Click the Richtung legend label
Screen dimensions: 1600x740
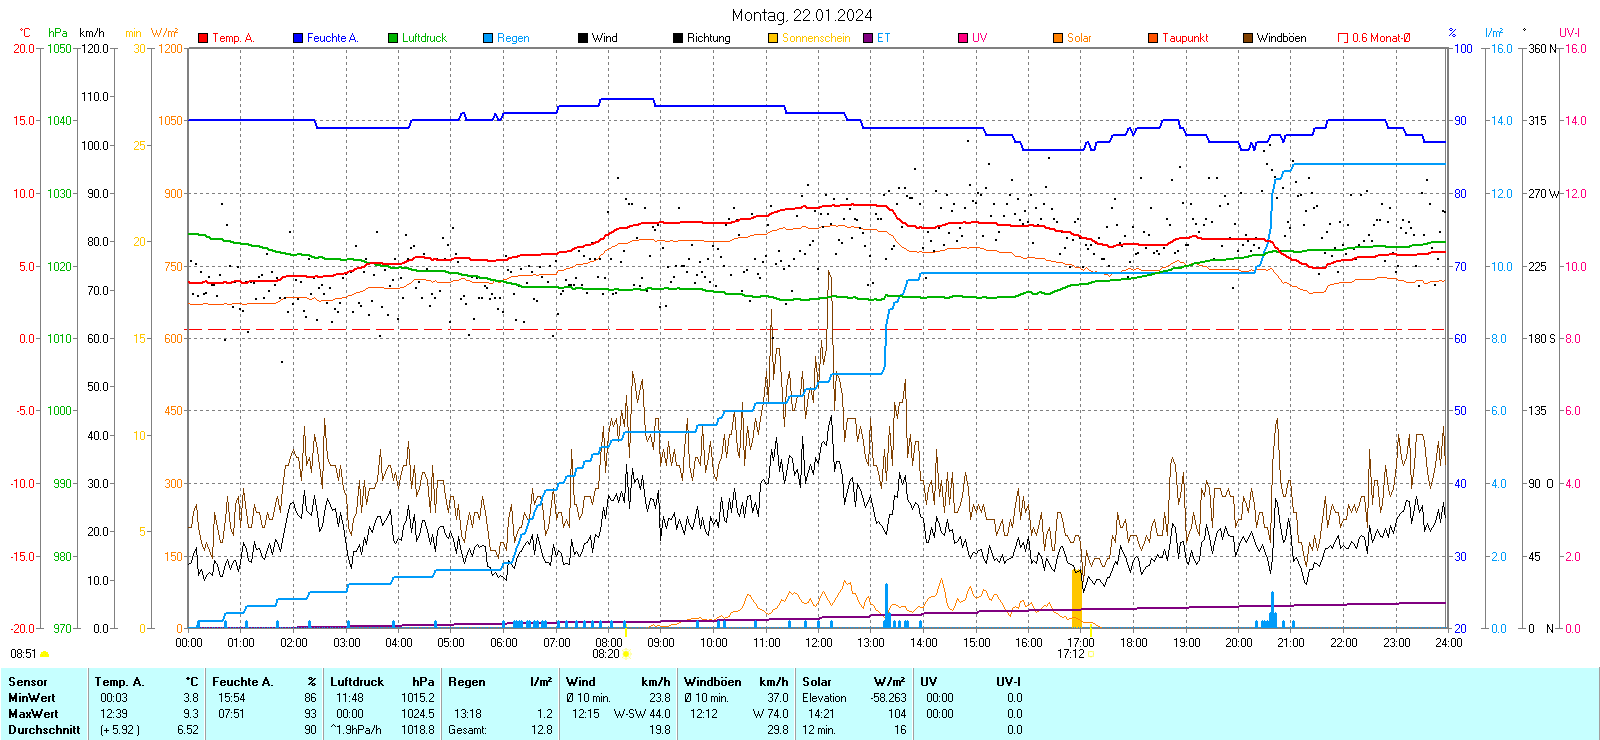coord(708,38)
